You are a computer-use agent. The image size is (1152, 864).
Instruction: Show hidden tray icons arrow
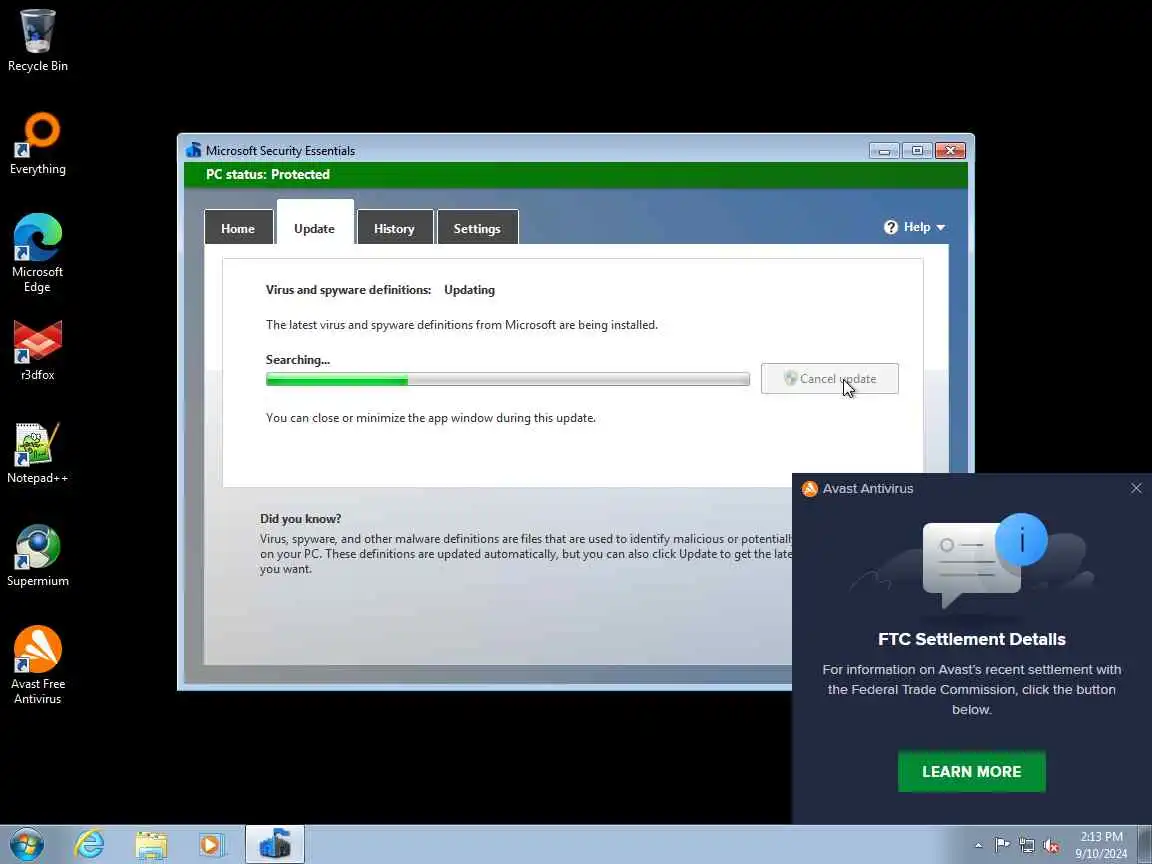(x=979, y=845)
